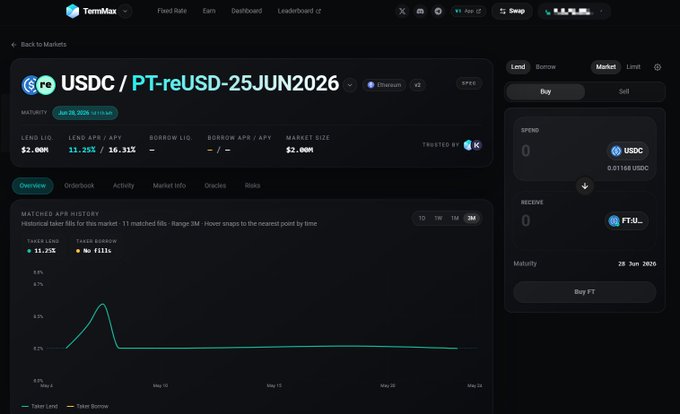Set chart range to 3M

click(471, 218)
